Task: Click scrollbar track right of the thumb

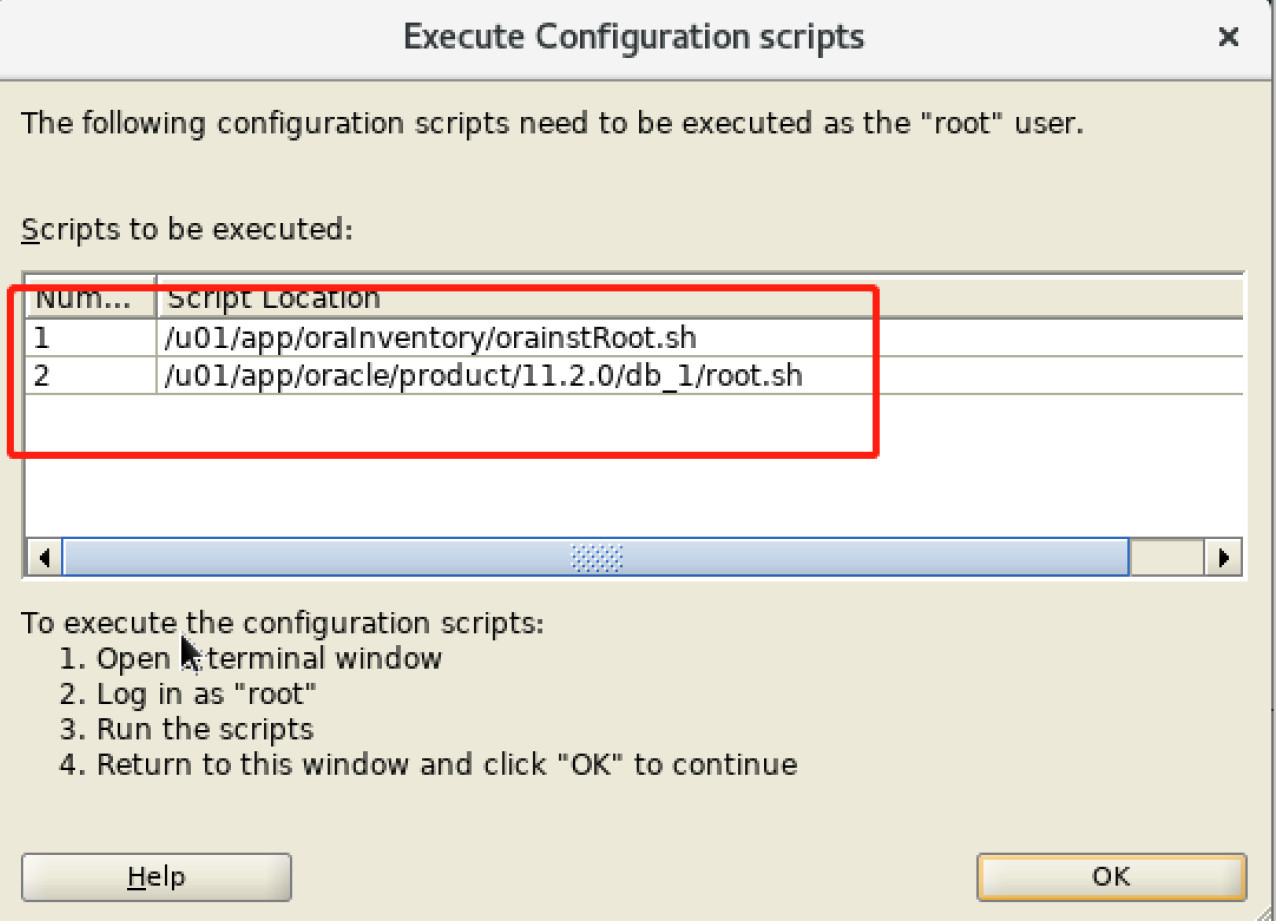Action: (x=1165, y=557)
